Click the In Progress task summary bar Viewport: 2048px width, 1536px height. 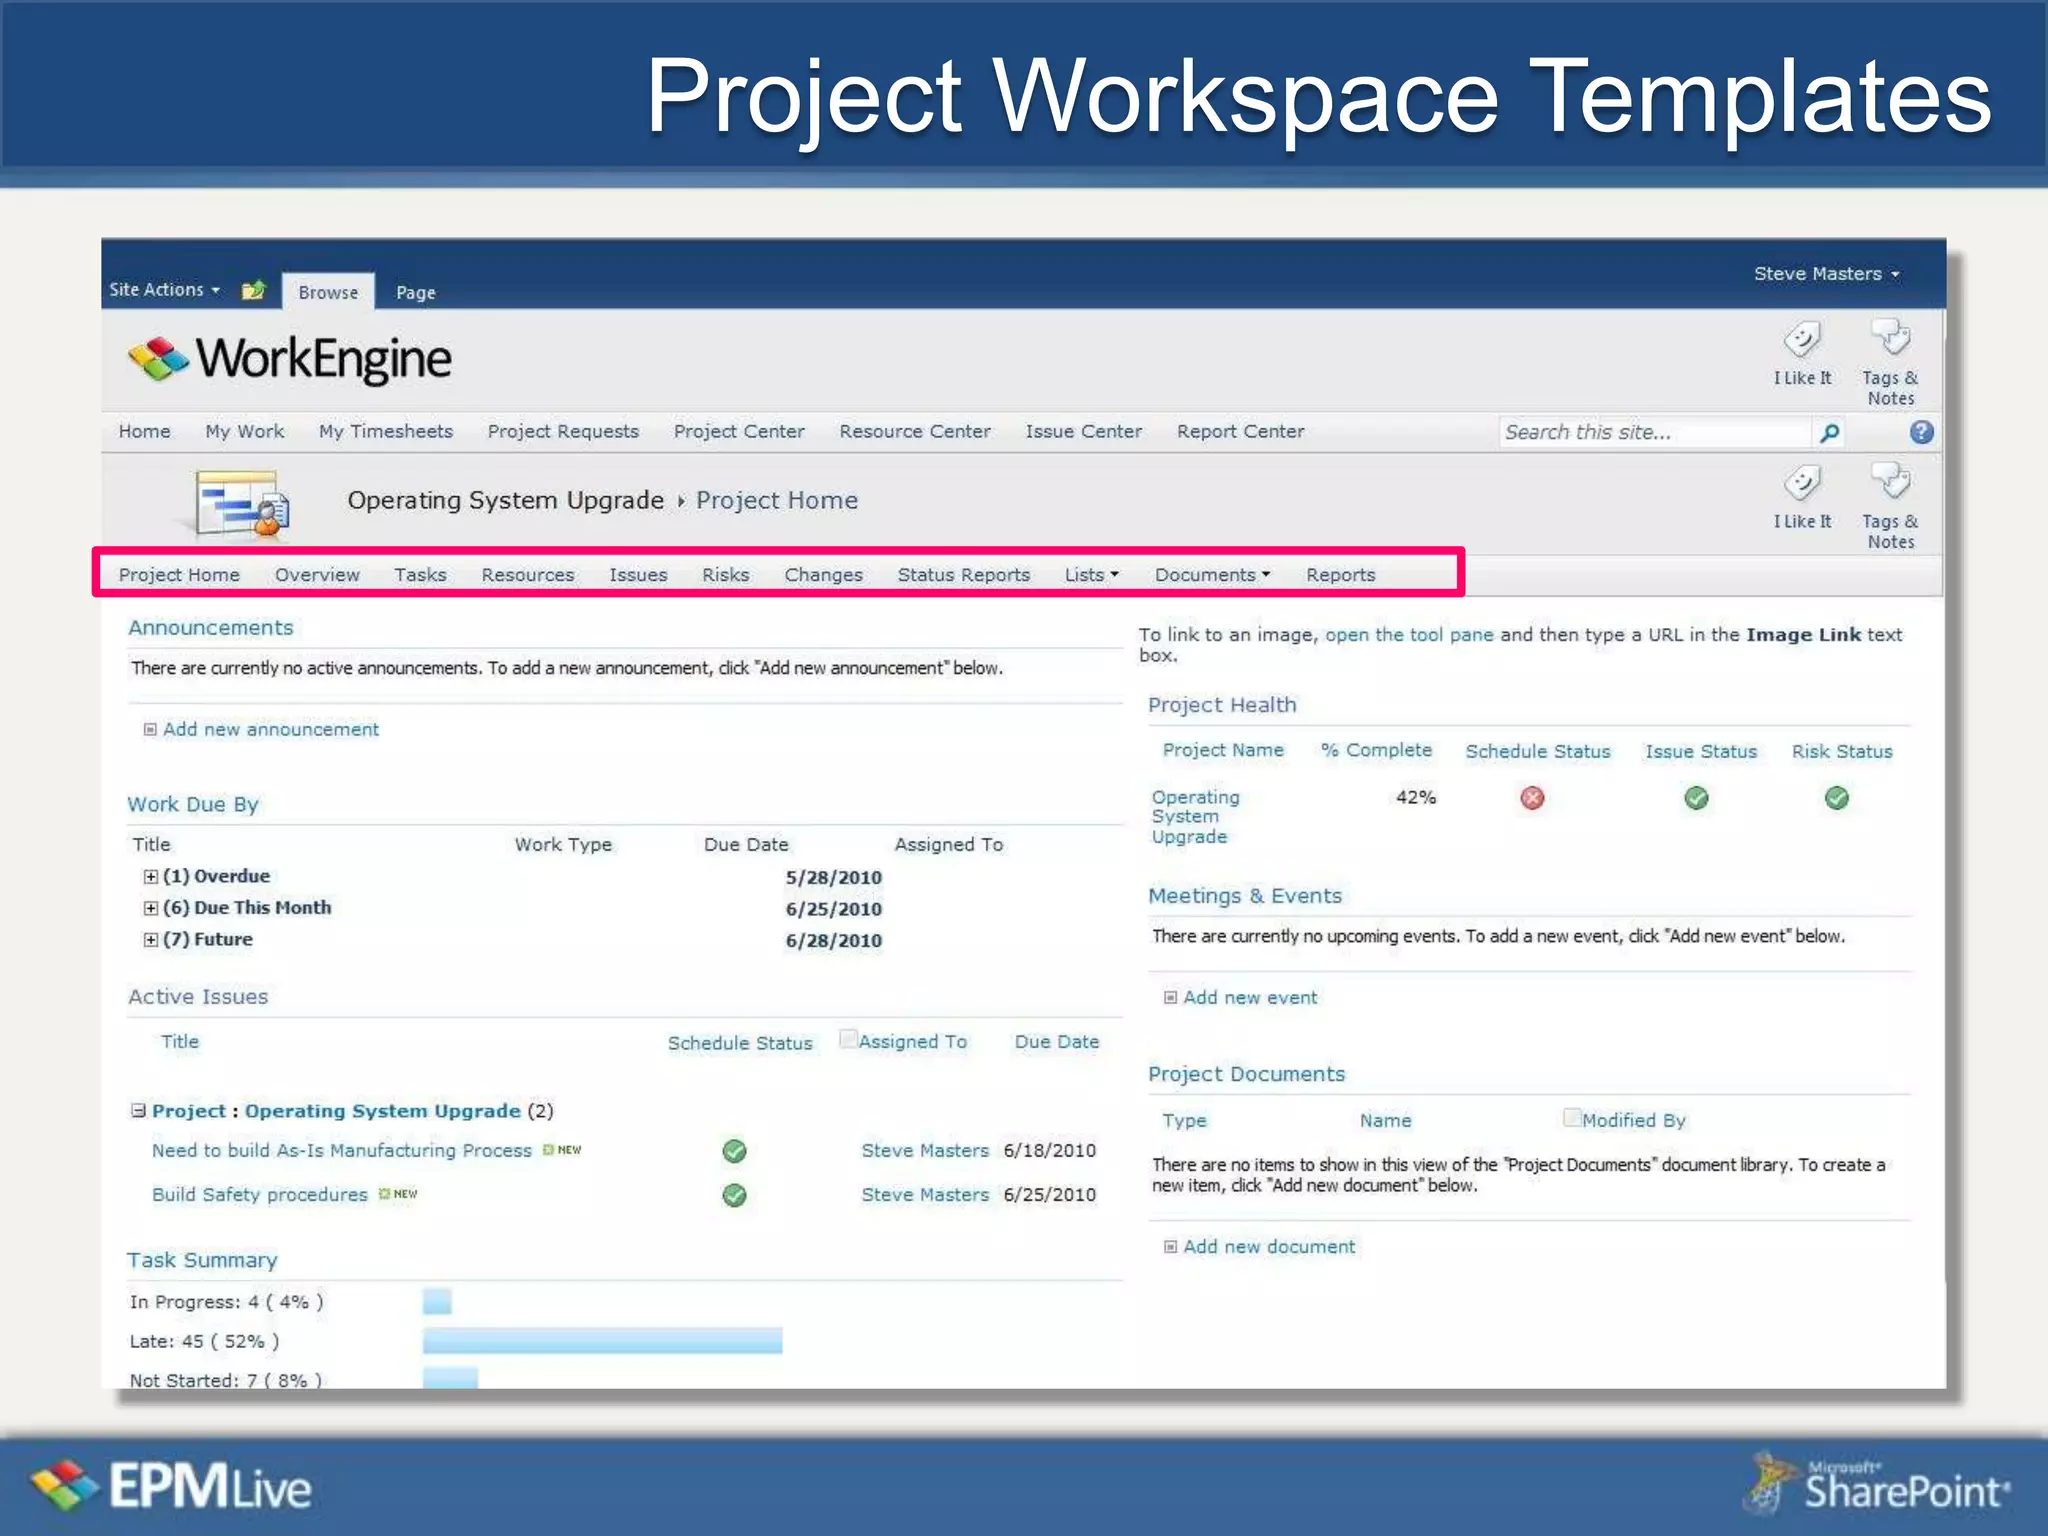[x=437, y=1302]
